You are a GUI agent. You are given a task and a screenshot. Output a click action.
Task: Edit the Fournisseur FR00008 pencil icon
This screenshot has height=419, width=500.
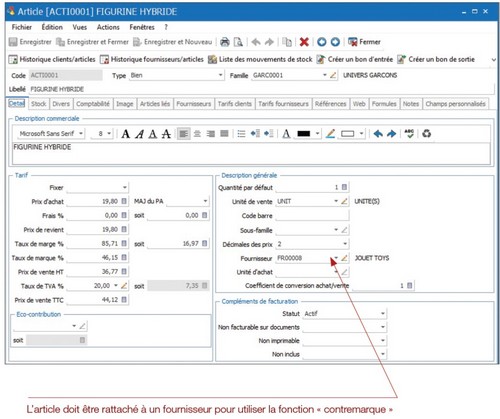click(x=344, y=258)
